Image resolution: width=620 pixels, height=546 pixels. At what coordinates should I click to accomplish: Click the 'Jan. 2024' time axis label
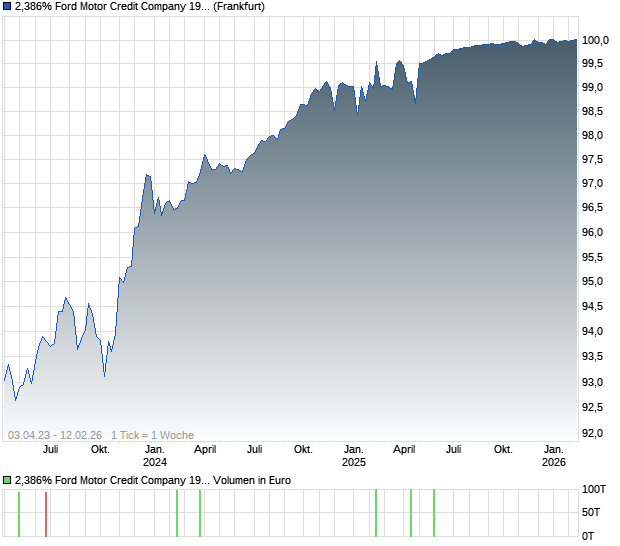click(x=155, y=455)
